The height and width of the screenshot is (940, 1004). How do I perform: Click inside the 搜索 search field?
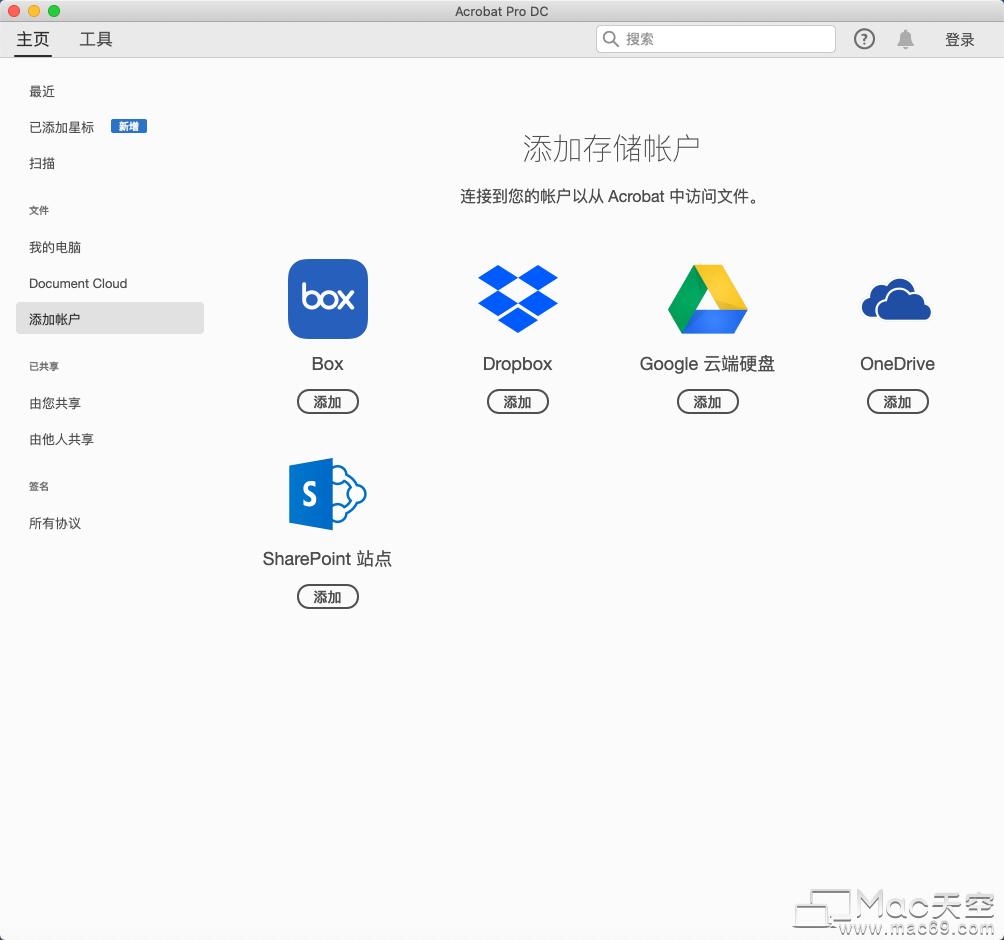(715, 39)
